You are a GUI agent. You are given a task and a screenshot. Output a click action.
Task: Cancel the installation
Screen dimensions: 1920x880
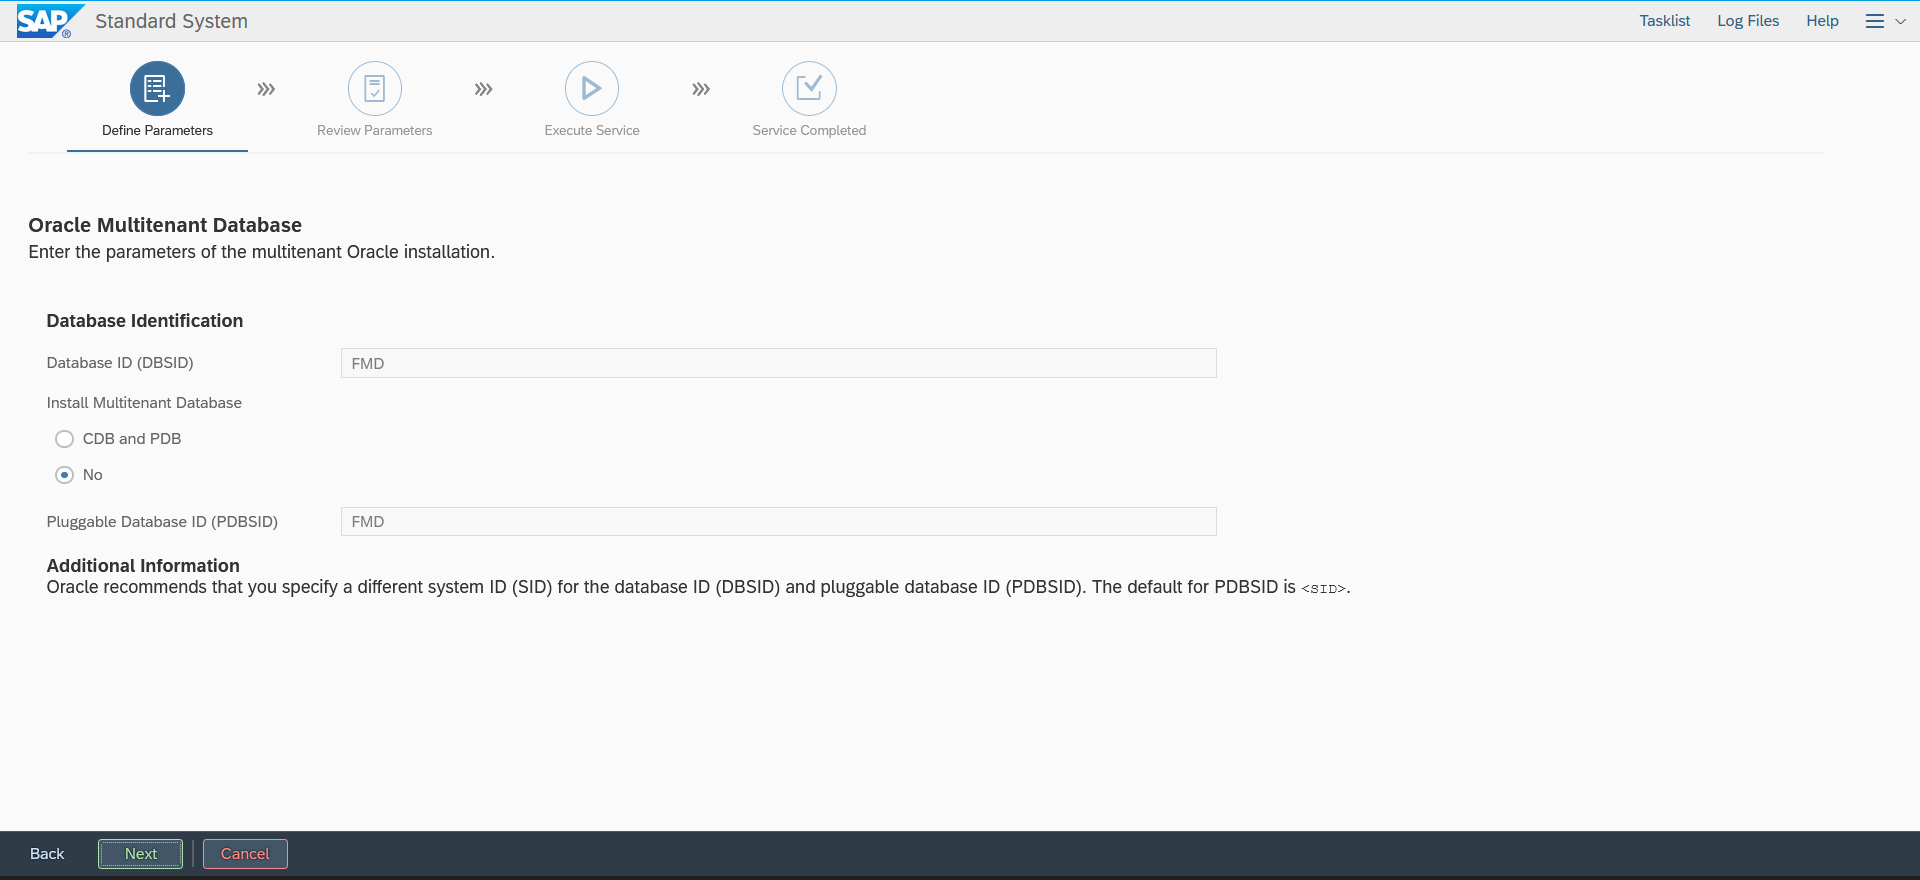245,854
